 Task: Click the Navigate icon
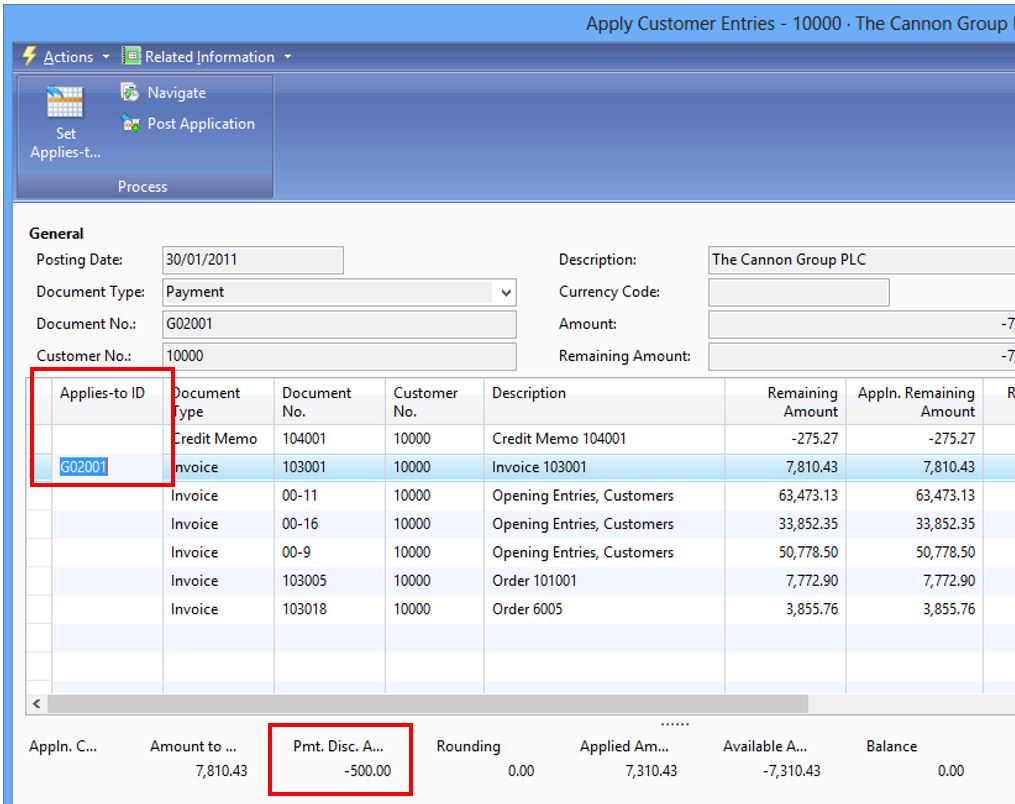click(128, 92)
